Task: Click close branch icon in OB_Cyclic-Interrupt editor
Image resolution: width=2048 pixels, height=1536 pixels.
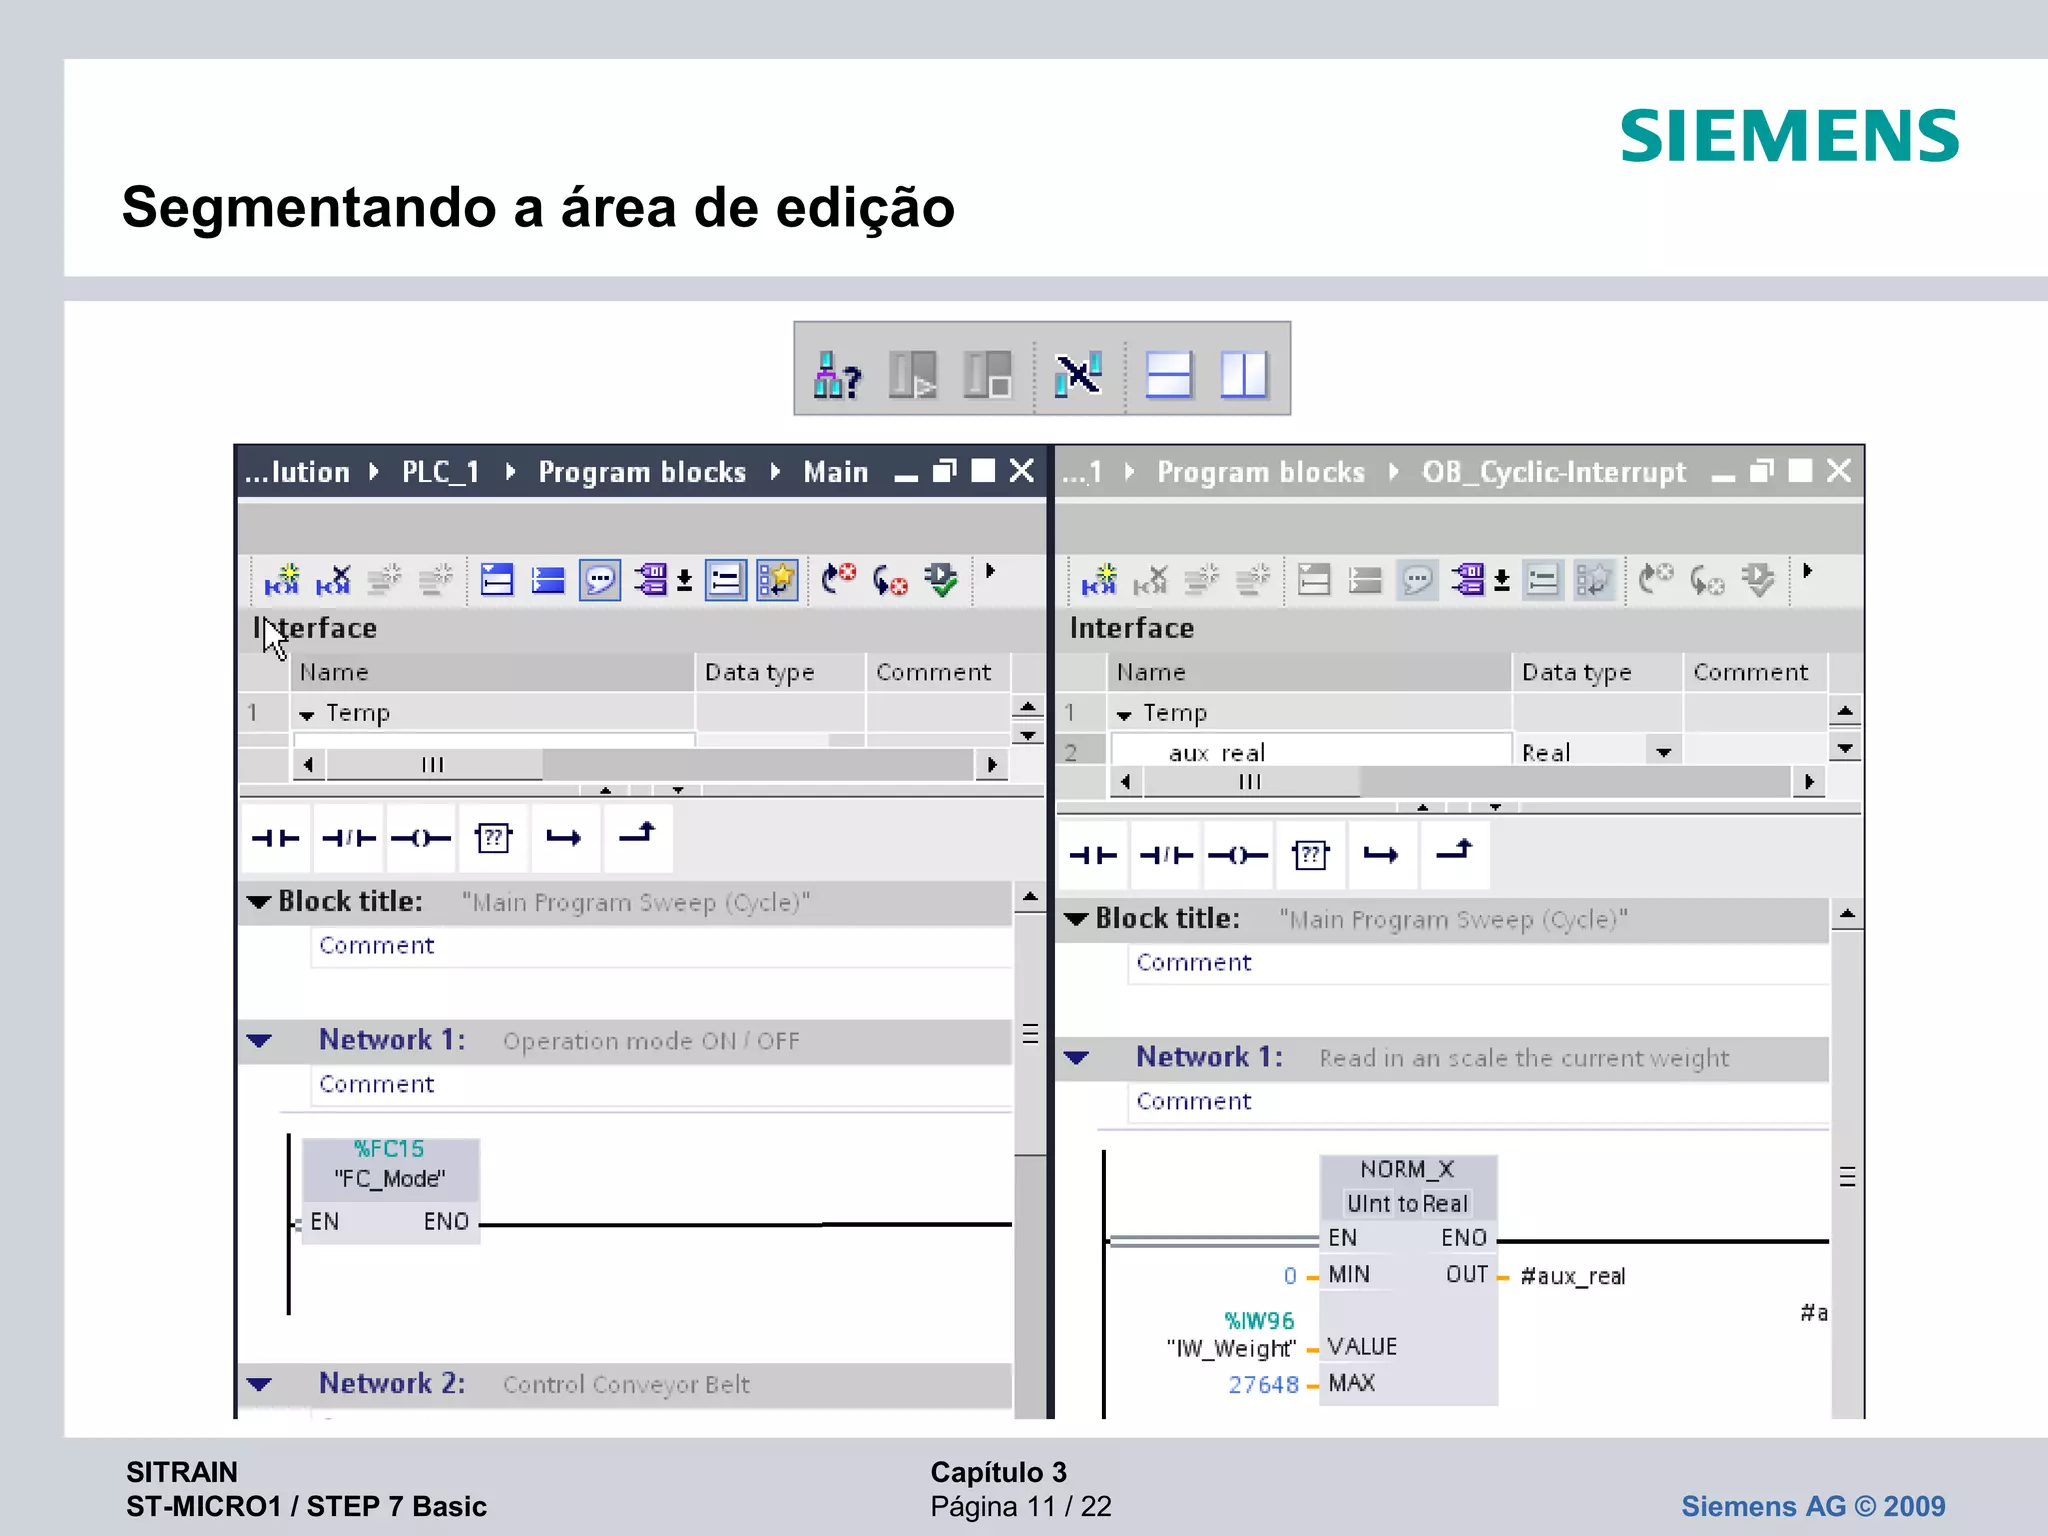Action: [x=1455, y=855]
